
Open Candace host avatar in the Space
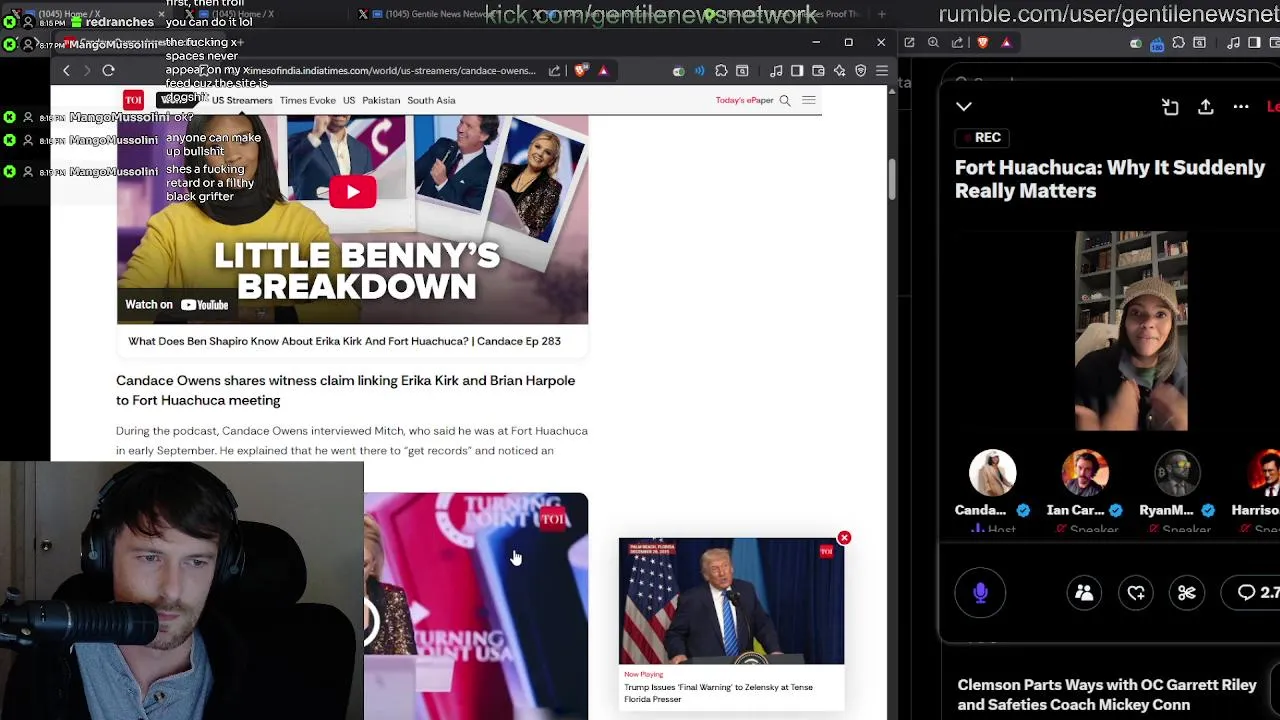(x=992, y=473)
